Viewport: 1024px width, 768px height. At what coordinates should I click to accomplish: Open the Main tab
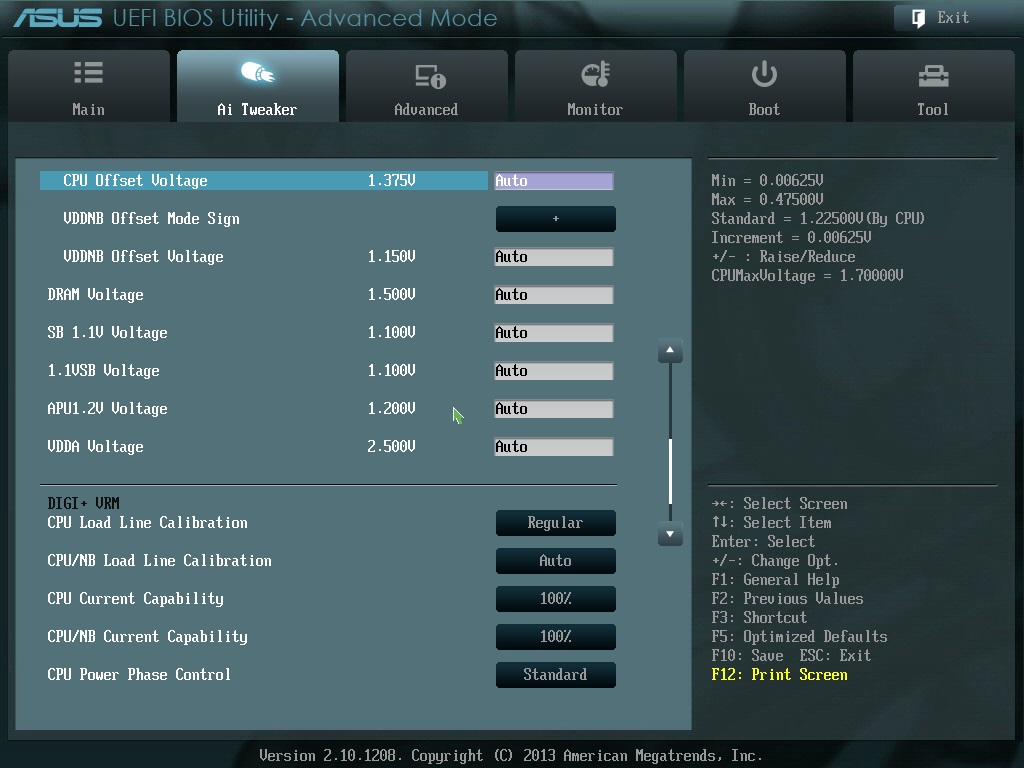point(89,86)
